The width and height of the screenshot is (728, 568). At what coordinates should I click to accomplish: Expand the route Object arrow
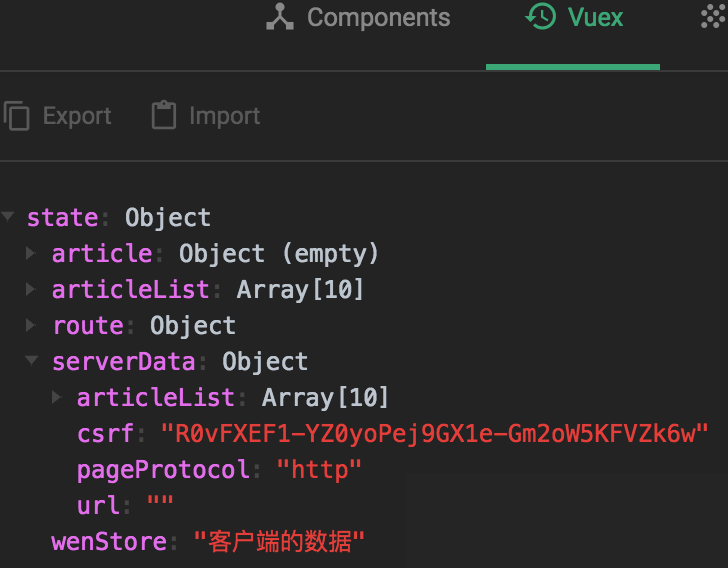[x=32, y=326]
